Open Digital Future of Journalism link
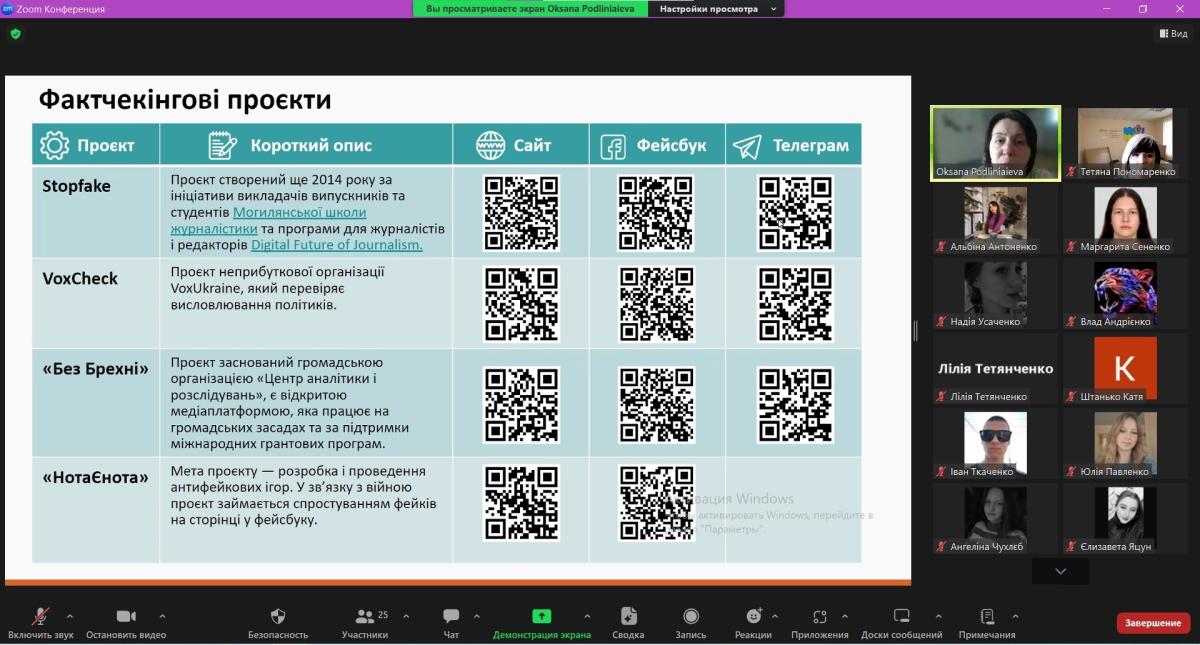The image size is (1200, 645). 337,244
